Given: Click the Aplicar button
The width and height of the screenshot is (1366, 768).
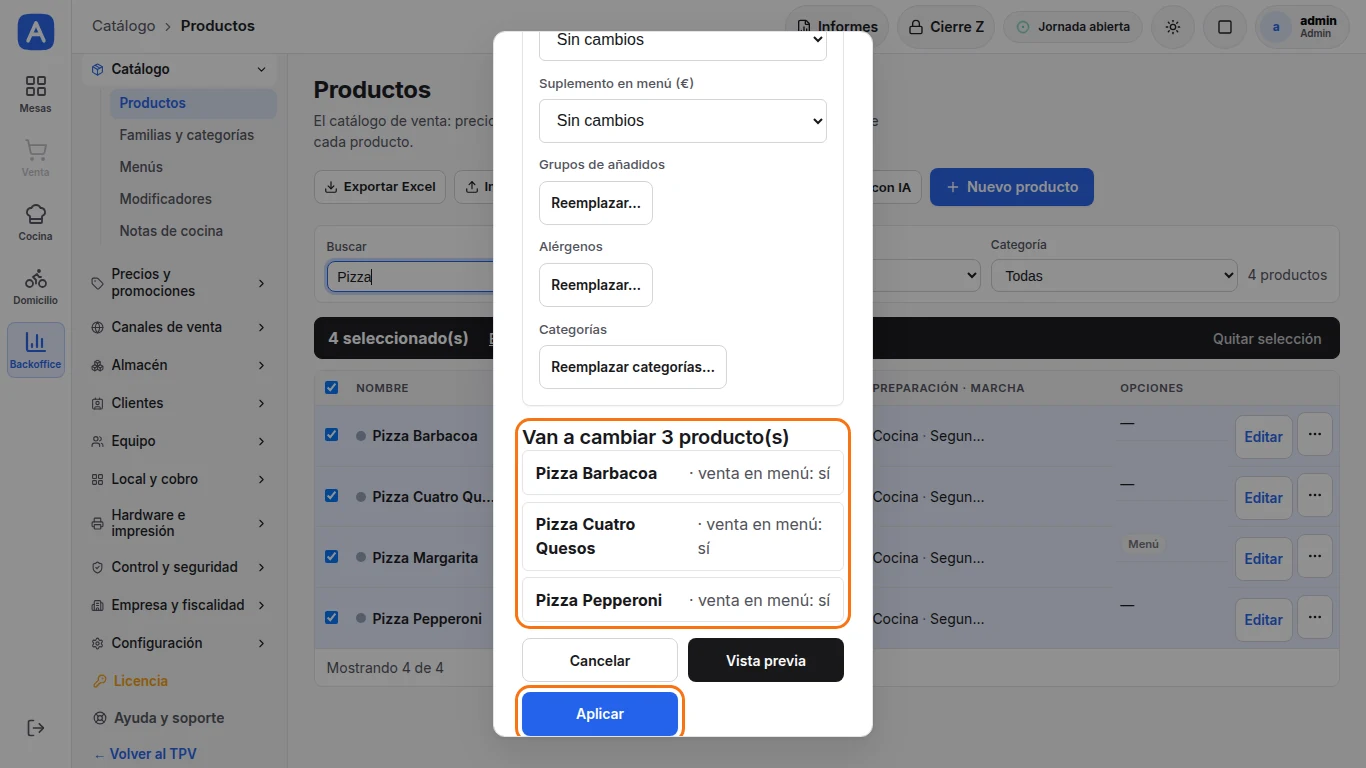Looking at the screenshot, I should 600,714.
